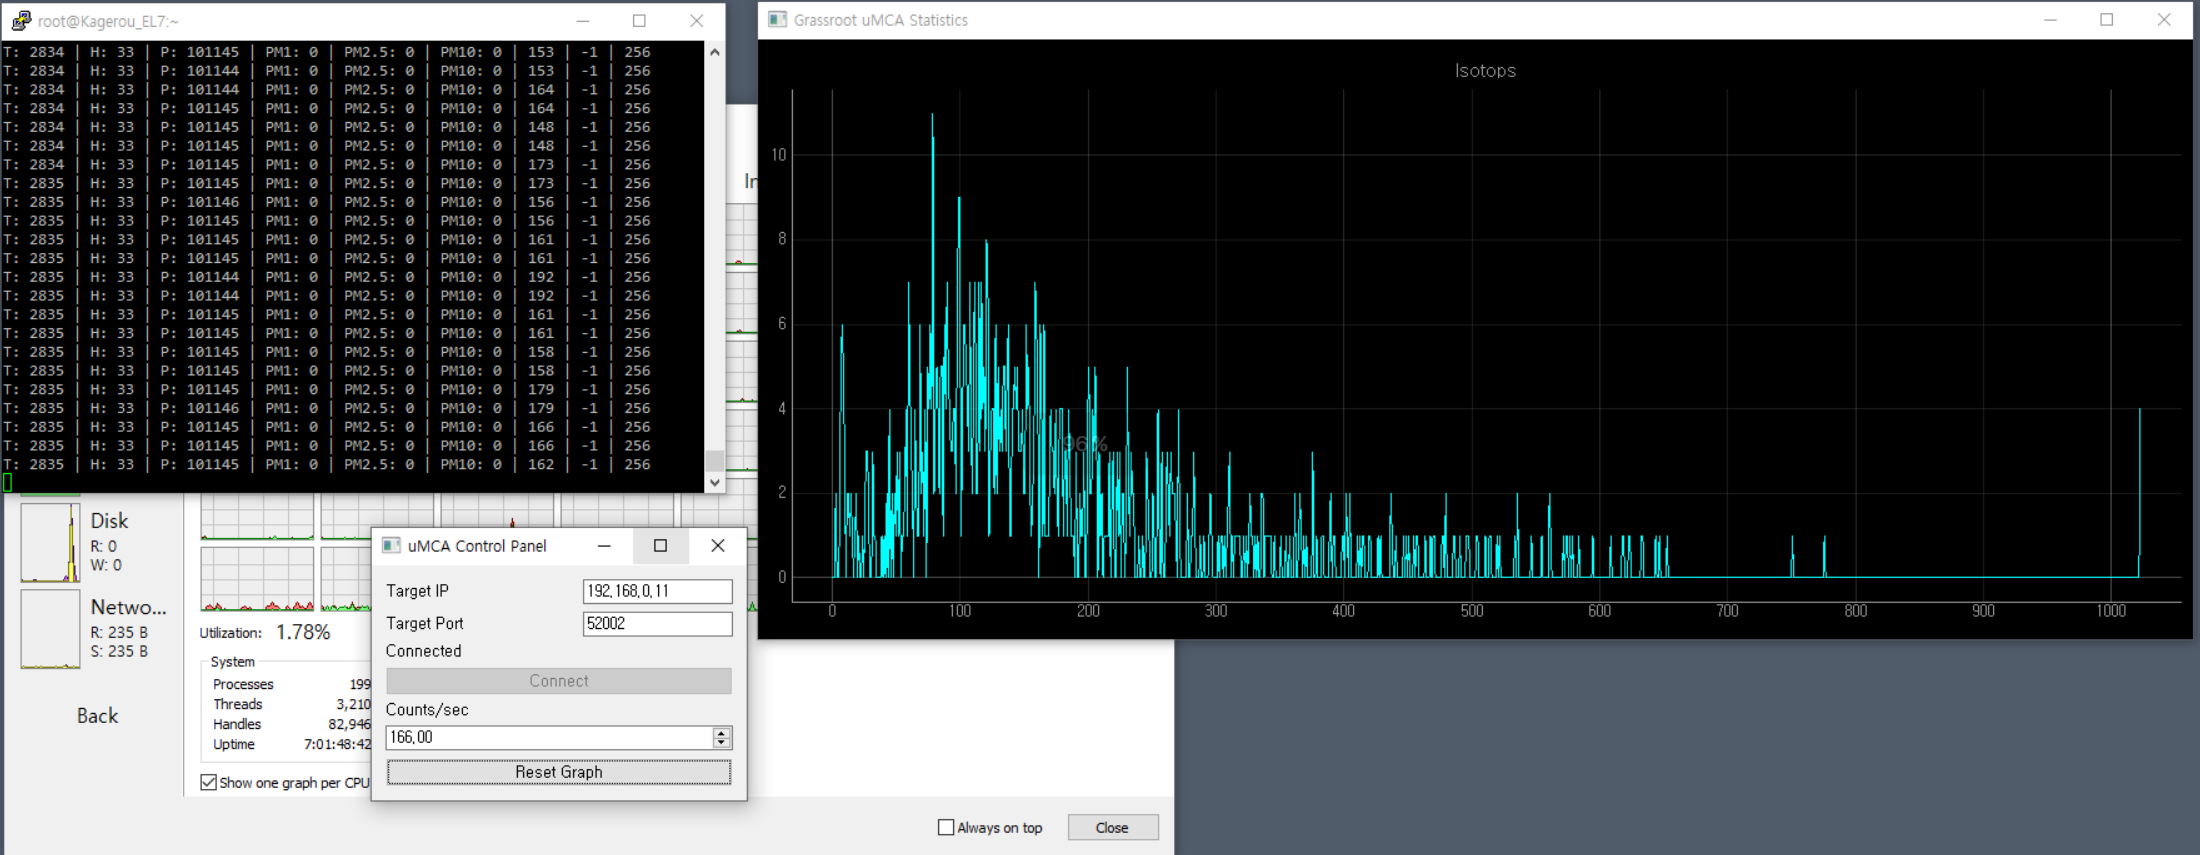This screenshot has height=855, width=2200.
Task: Minimize the root@Kagerou_EL7 terminal window
Action: click(x=583, y=21)
